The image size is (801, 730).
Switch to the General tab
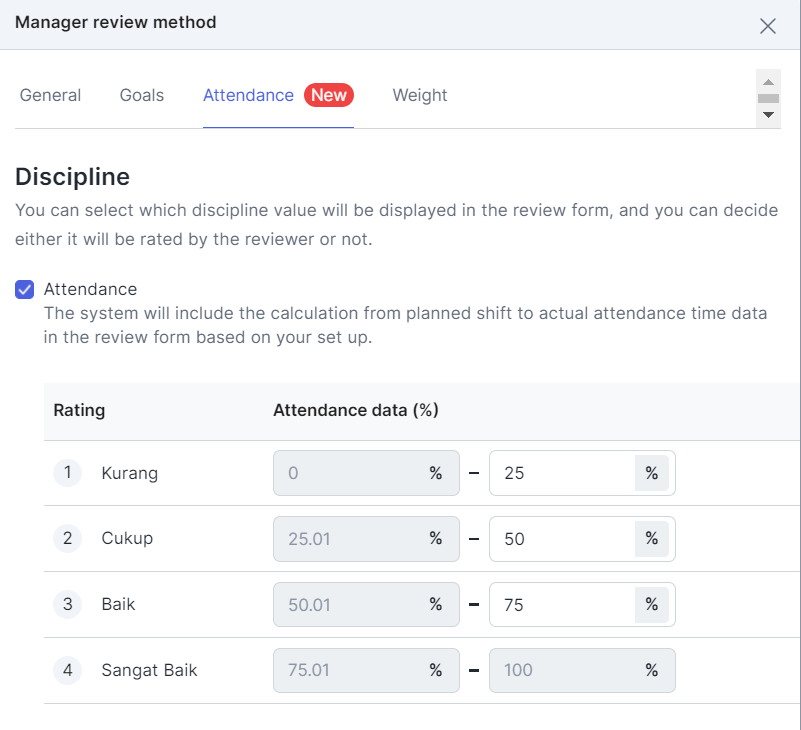(x=50, y=96)
